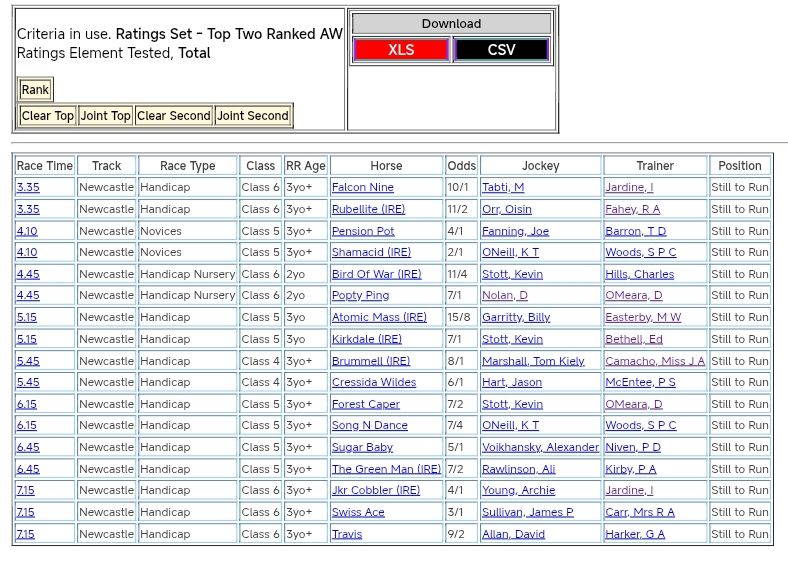Image resolution: width=788 pixels, height=566 pixels.
Task: Click the red XLS download button
Action: click(x=401, y=50)
